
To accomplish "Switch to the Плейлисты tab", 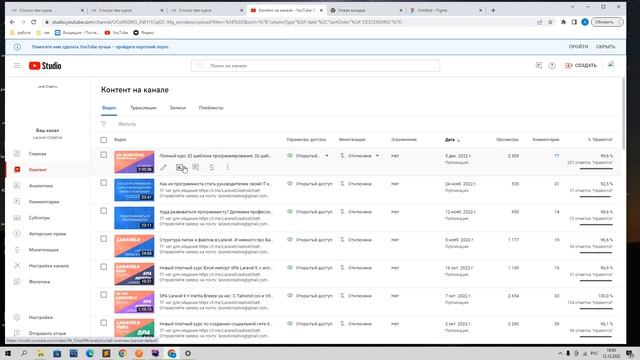I will 211,108.
